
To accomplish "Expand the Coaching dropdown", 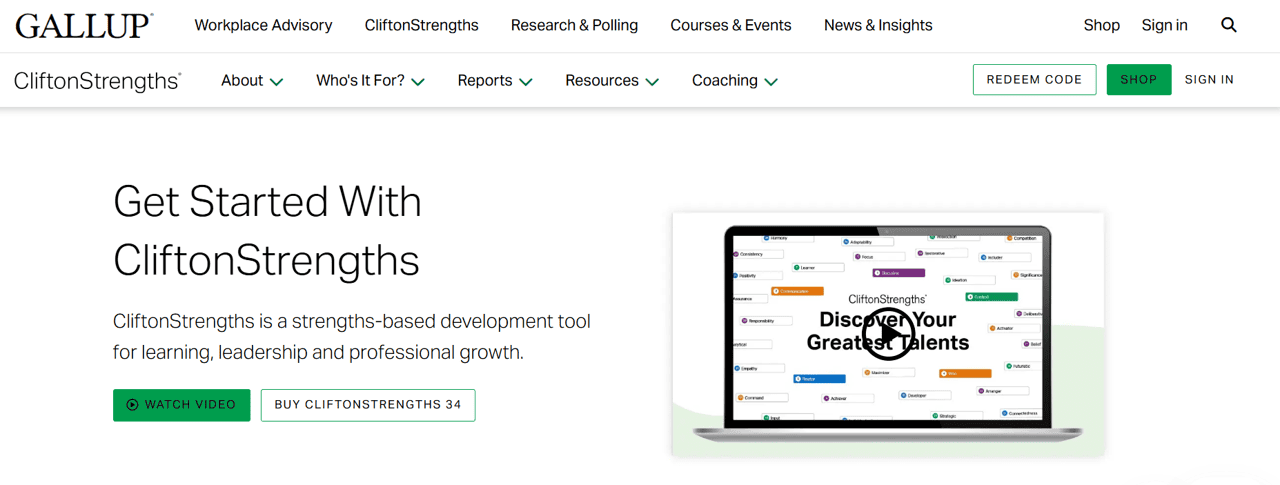I will [x=735, y=81].
